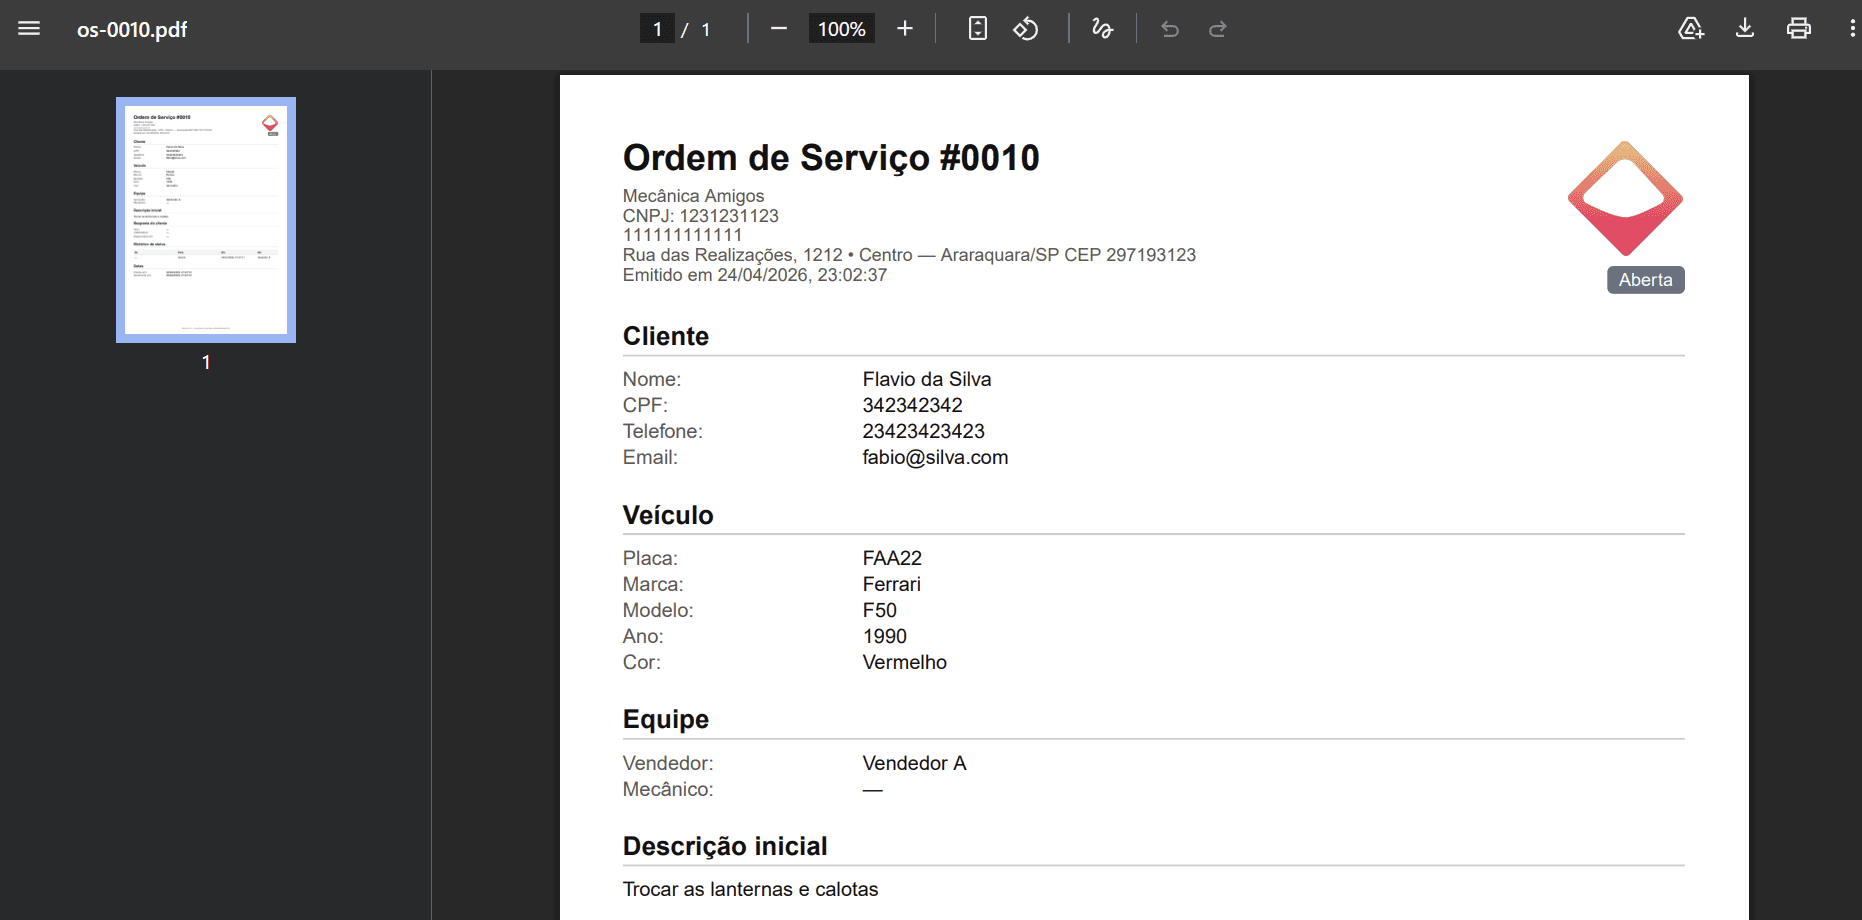This screenshot has width=1862, height=920.
Task: Download os-0010.pdf
Action: coord(1744,29)
